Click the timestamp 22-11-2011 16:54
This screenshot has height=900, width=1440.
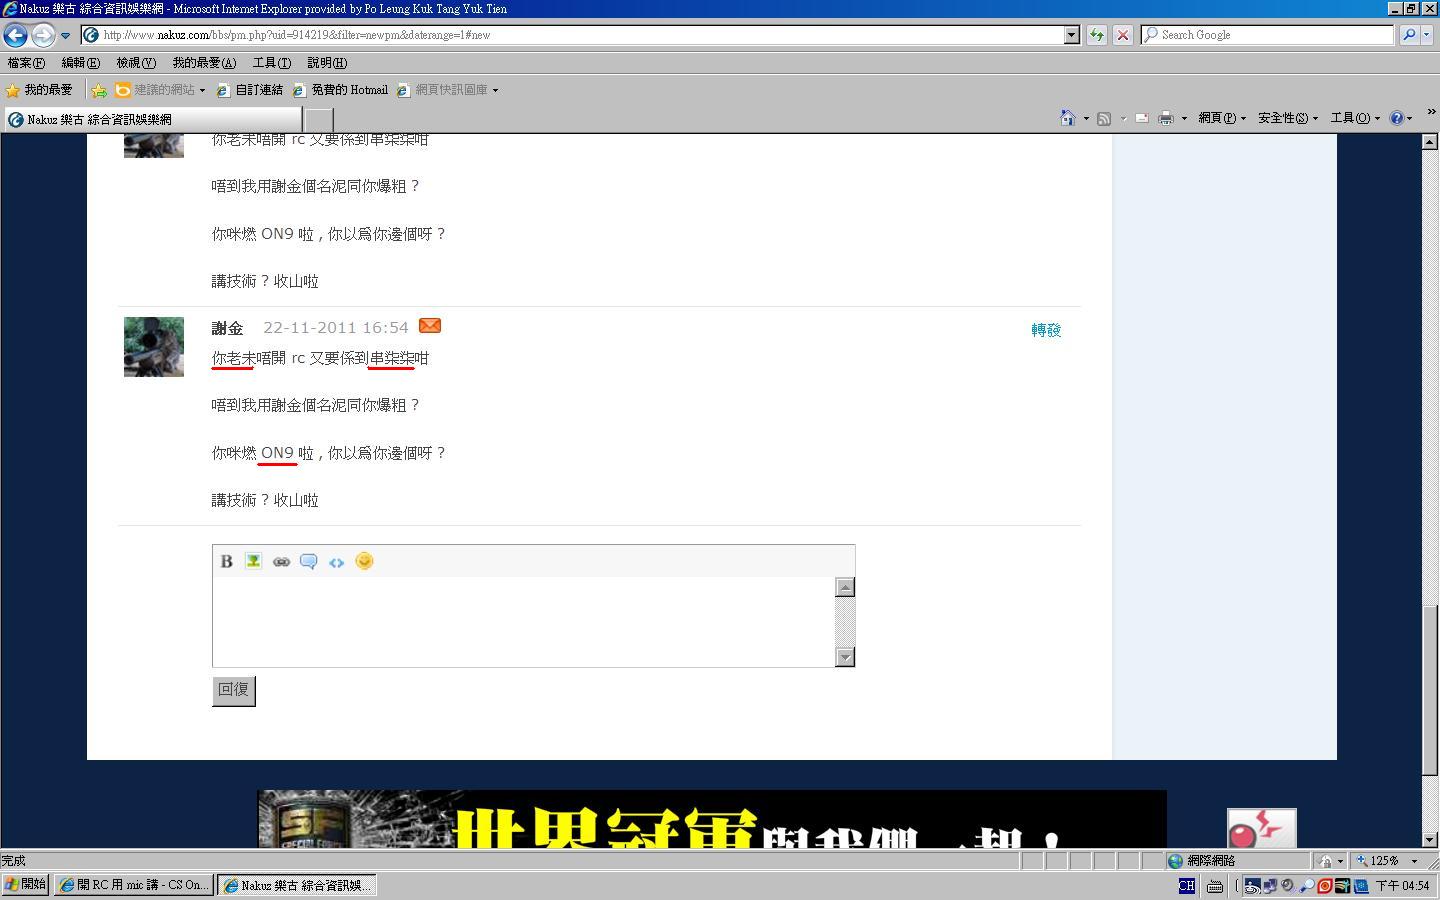click(336, 328)
